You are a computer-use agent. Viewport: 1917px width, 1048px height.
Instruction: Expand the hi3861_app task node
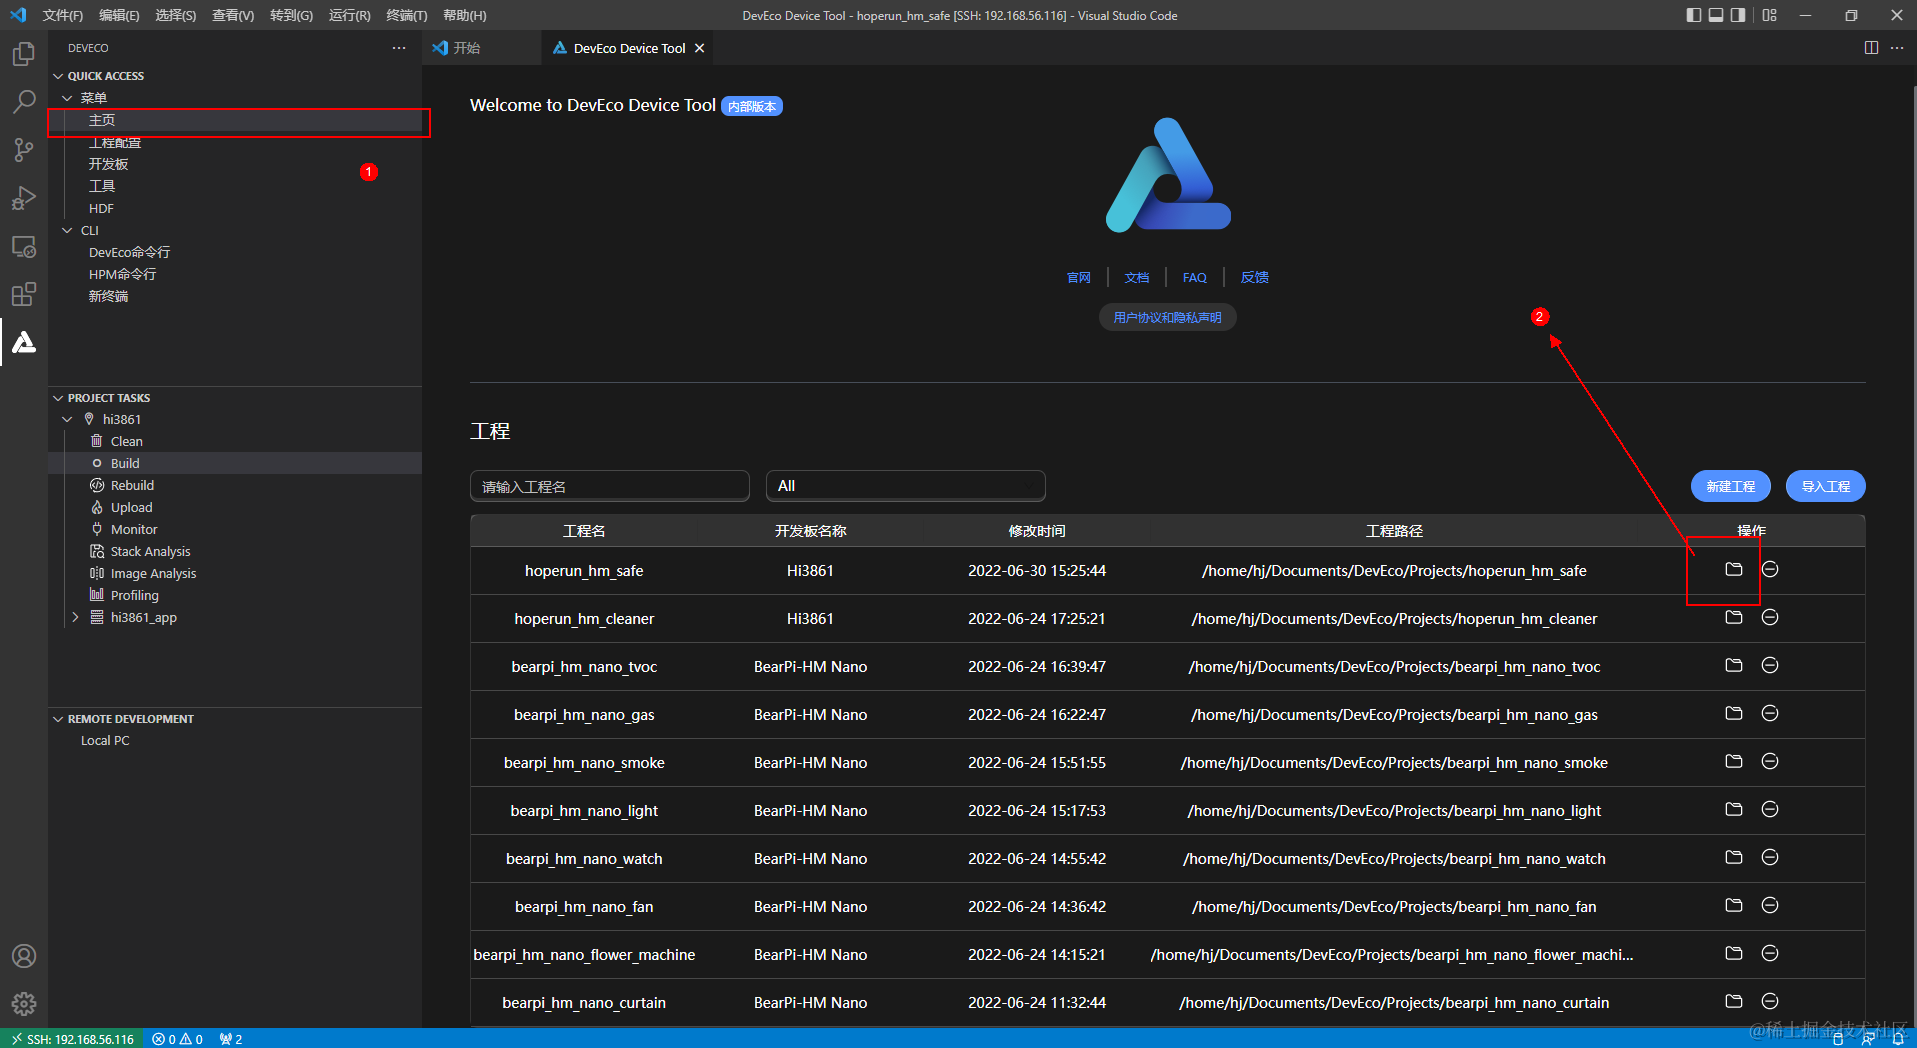pyautogui.click(x=75, y=618)
